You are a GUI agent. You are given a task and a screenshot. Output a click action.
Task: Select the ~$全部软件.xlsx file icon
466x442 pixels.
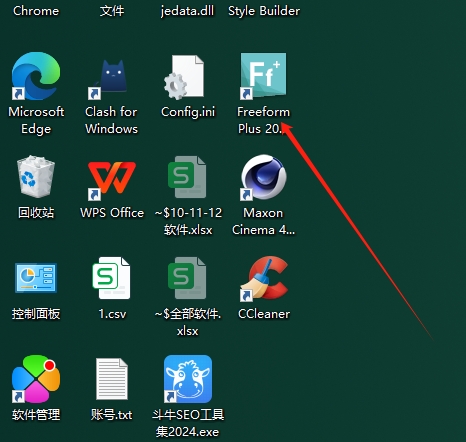pos(187,278)
